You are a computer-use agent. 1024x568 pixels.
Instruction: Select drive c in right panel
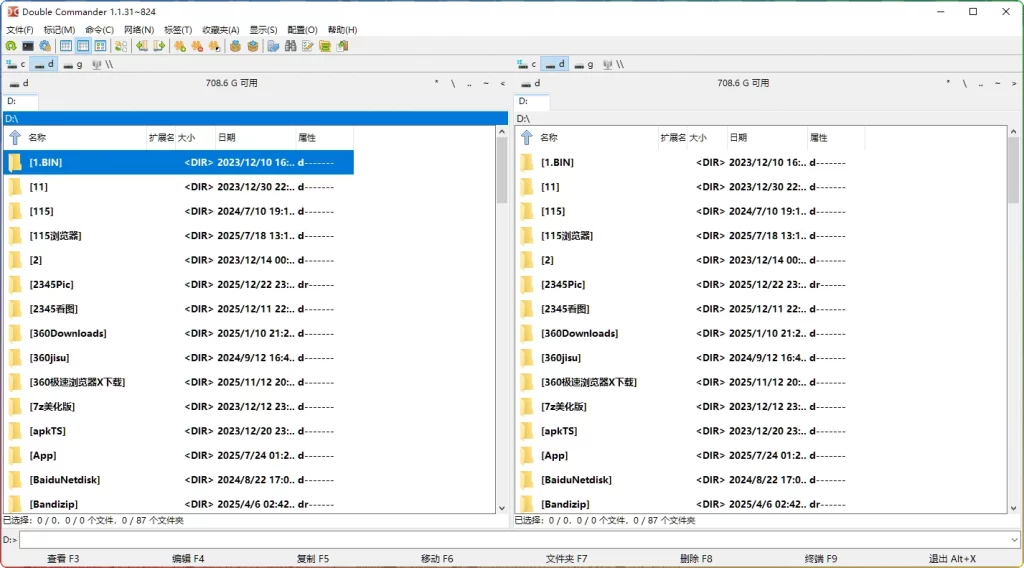point(527,64)
